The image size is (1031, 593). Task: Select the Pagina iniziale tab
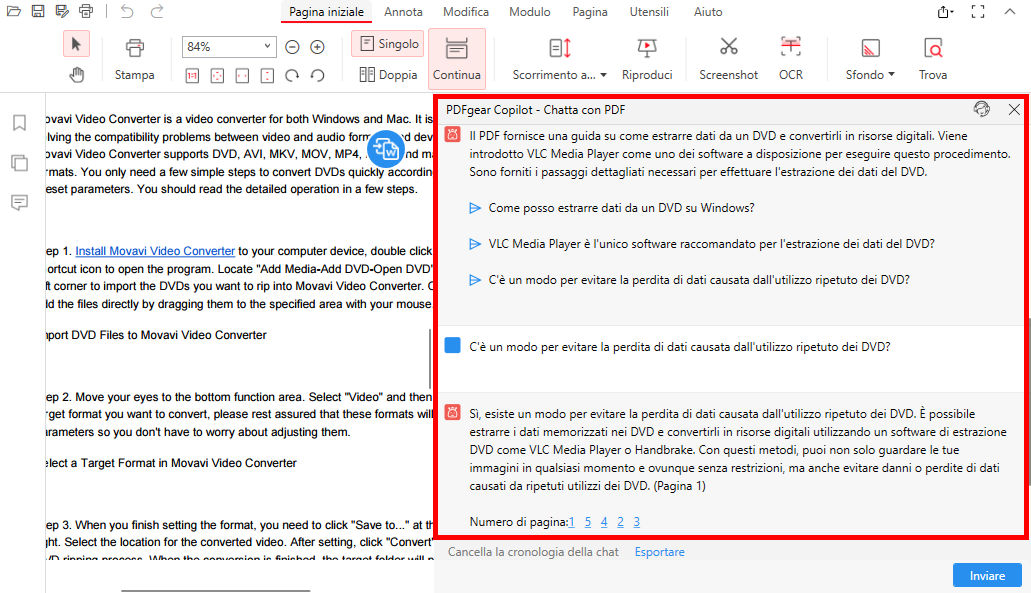(326, 12)
